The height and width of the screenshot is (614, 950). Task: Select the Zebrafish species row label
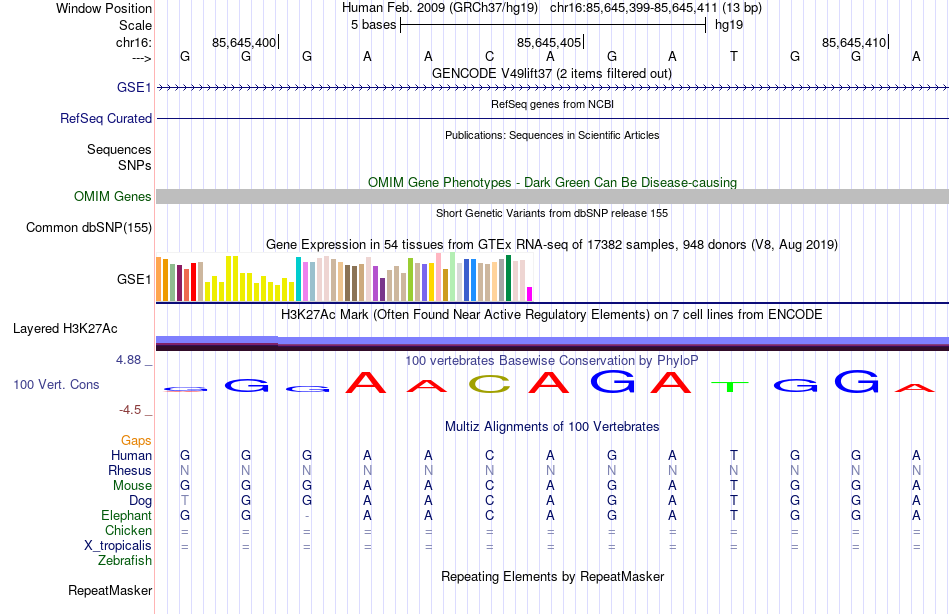click(125, 561)
